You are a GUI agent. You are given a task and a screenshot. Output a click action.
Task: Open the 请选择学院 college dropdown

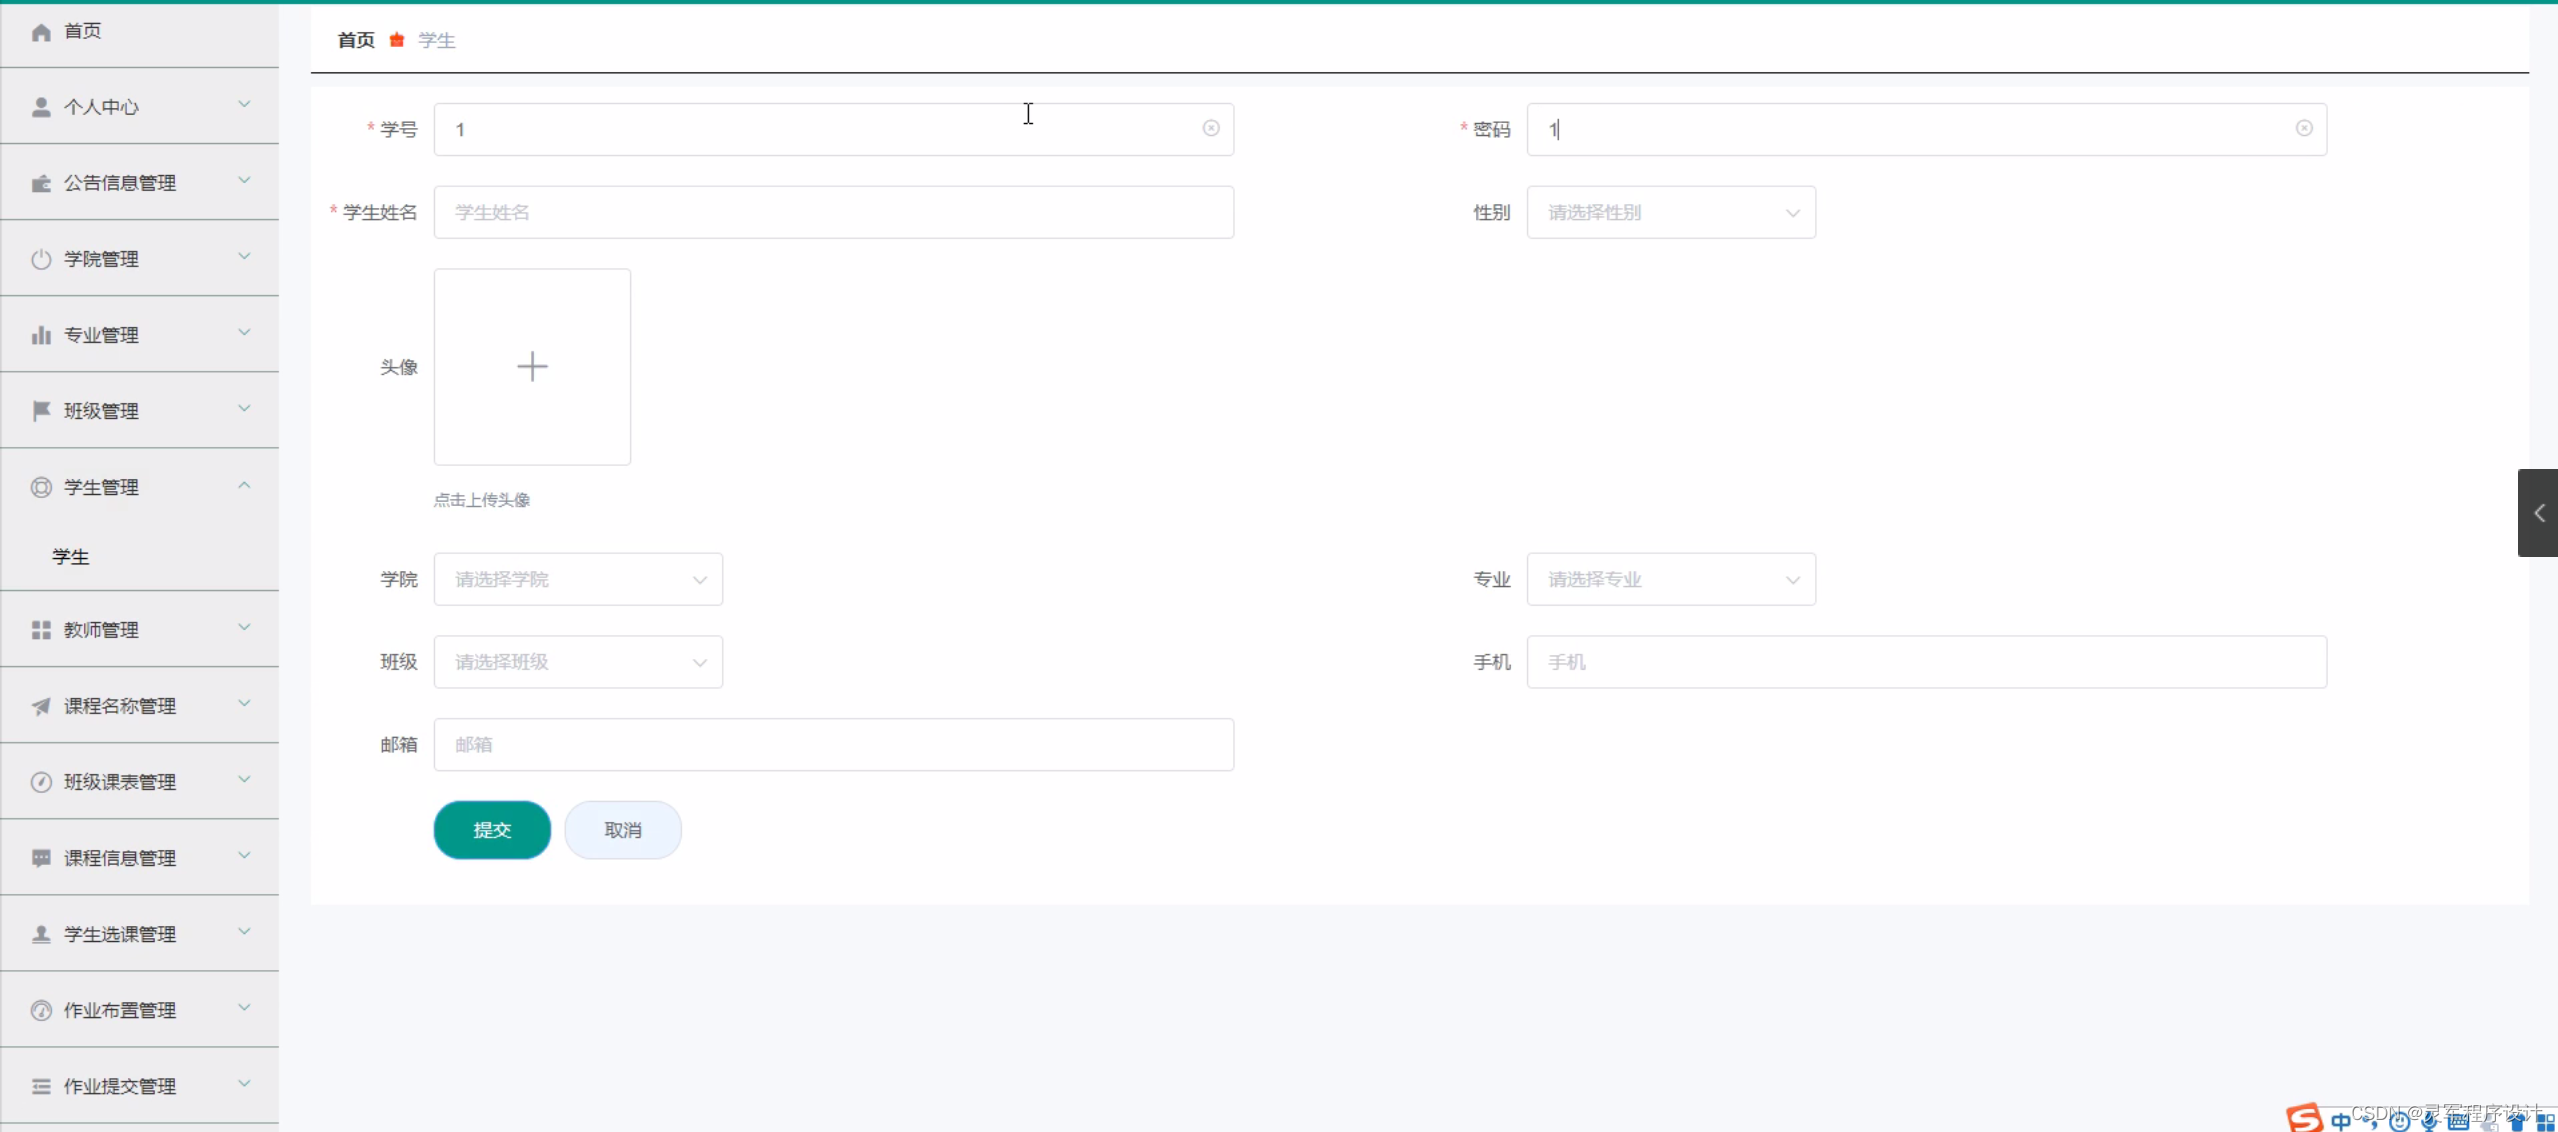(578, 579)
